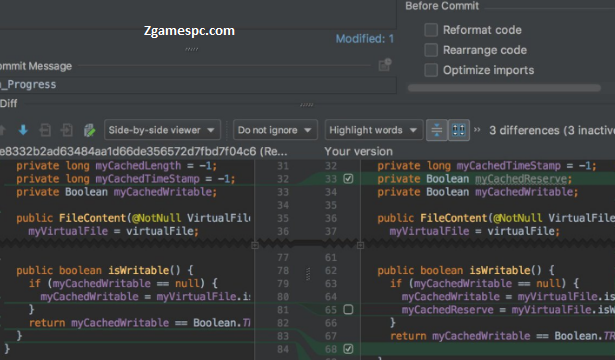Toggle collapse unchanged fragments icon
The width and height of the screenshot is (615, 360).
click(437, 130)
